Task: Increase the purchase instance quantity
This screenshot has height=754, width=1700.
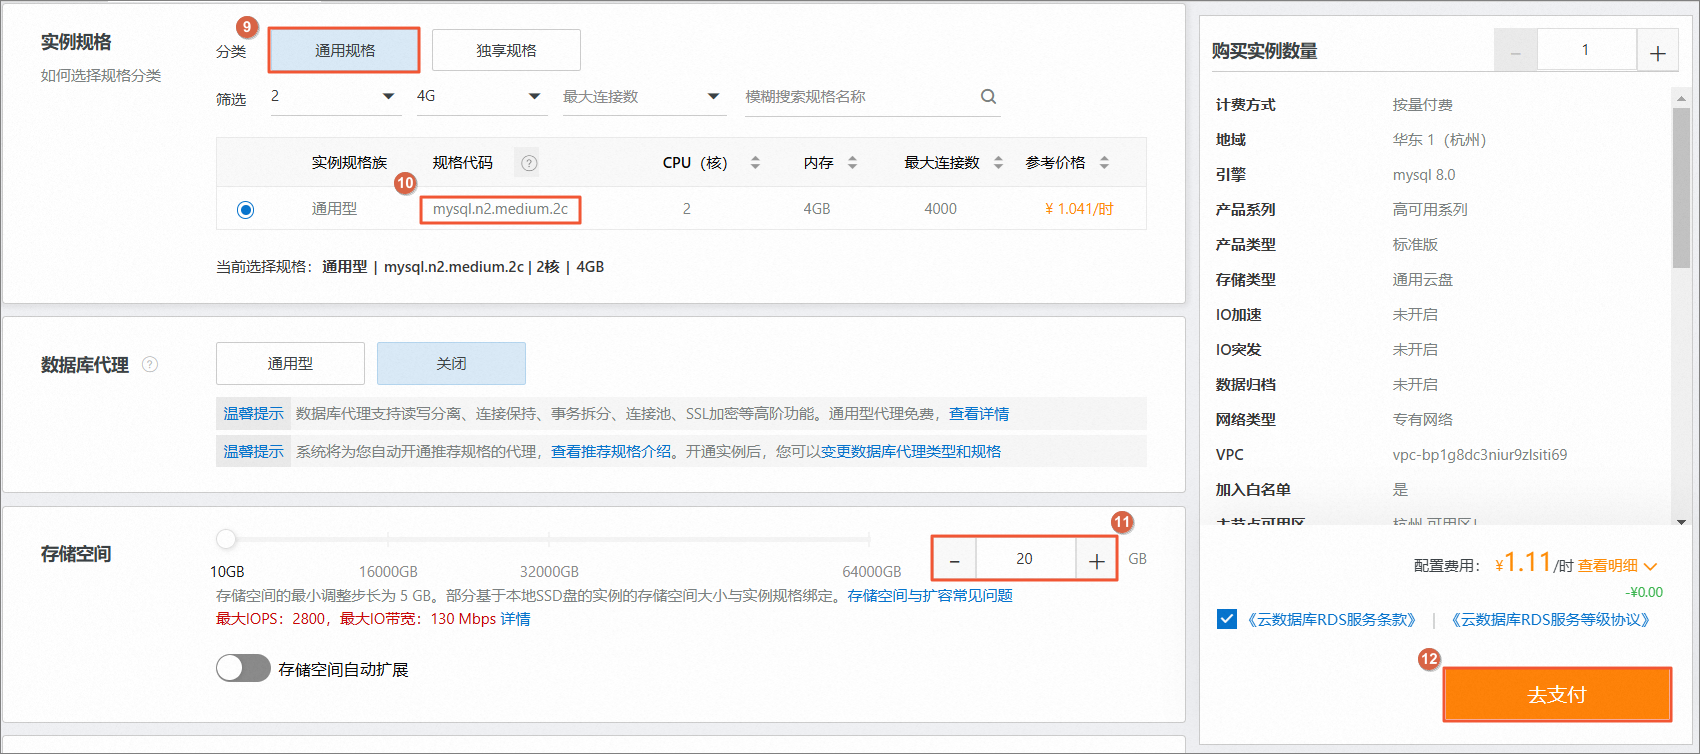Action: point(1657,51)
